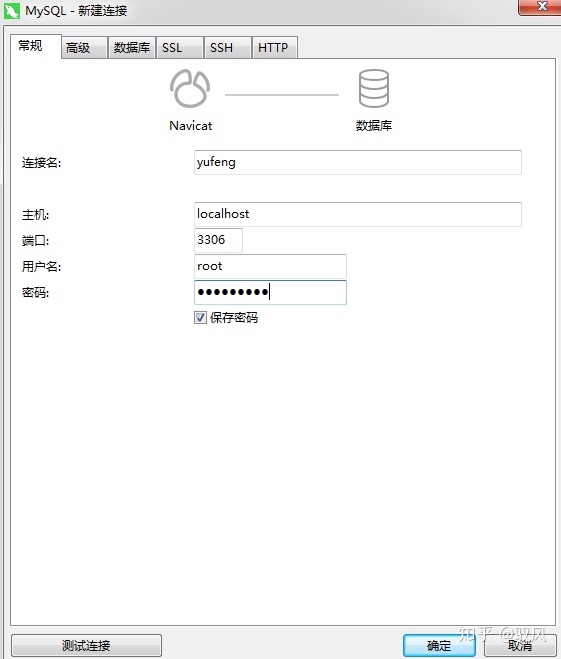
Task: Click the 主机 field with localhost
Action: (x=358, y=214)
